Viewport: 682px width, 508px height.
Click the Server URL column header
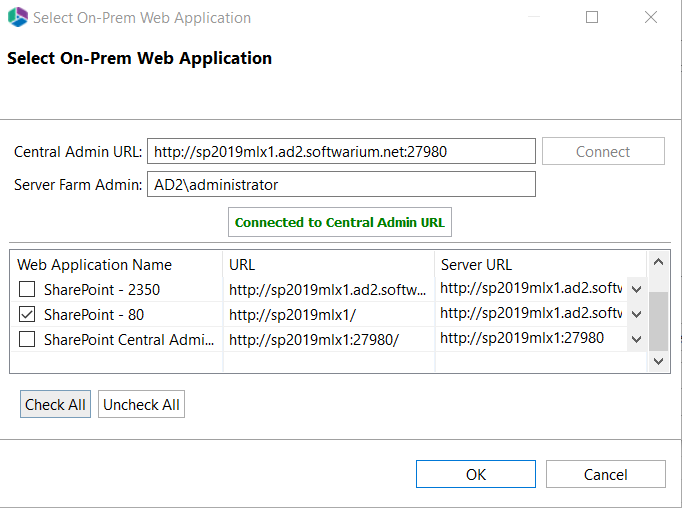pos(476,265)
